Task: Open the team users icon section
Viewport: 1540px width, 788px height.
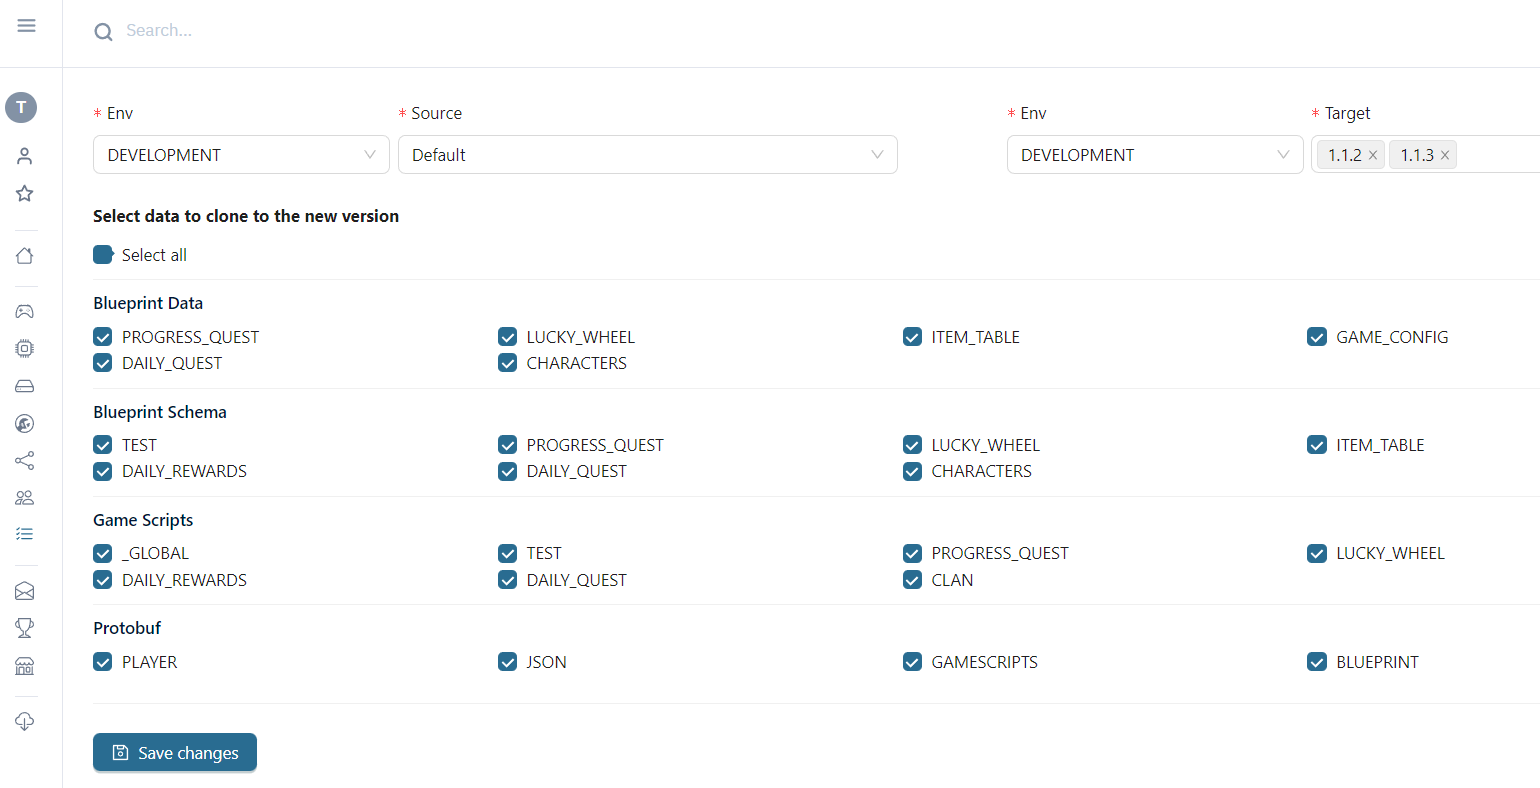Action: point(25,497)
